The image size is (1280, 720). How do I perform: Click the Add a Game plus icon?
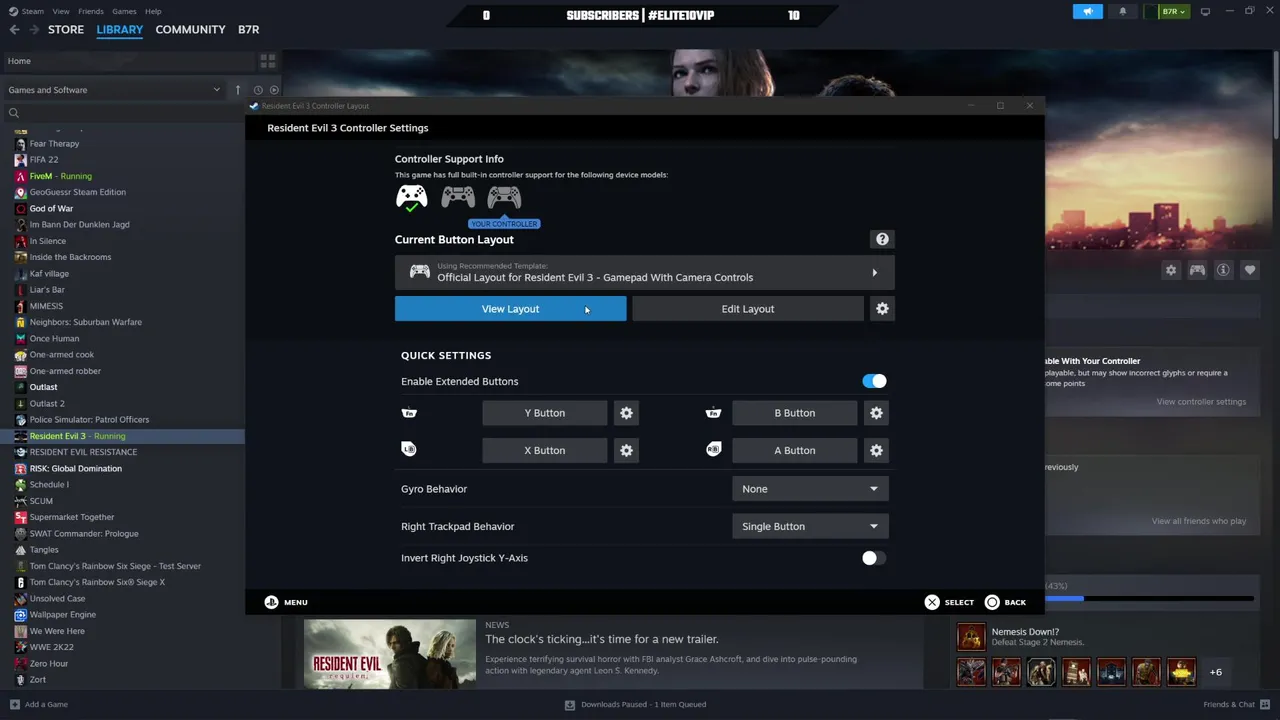[x=14, y=704]
